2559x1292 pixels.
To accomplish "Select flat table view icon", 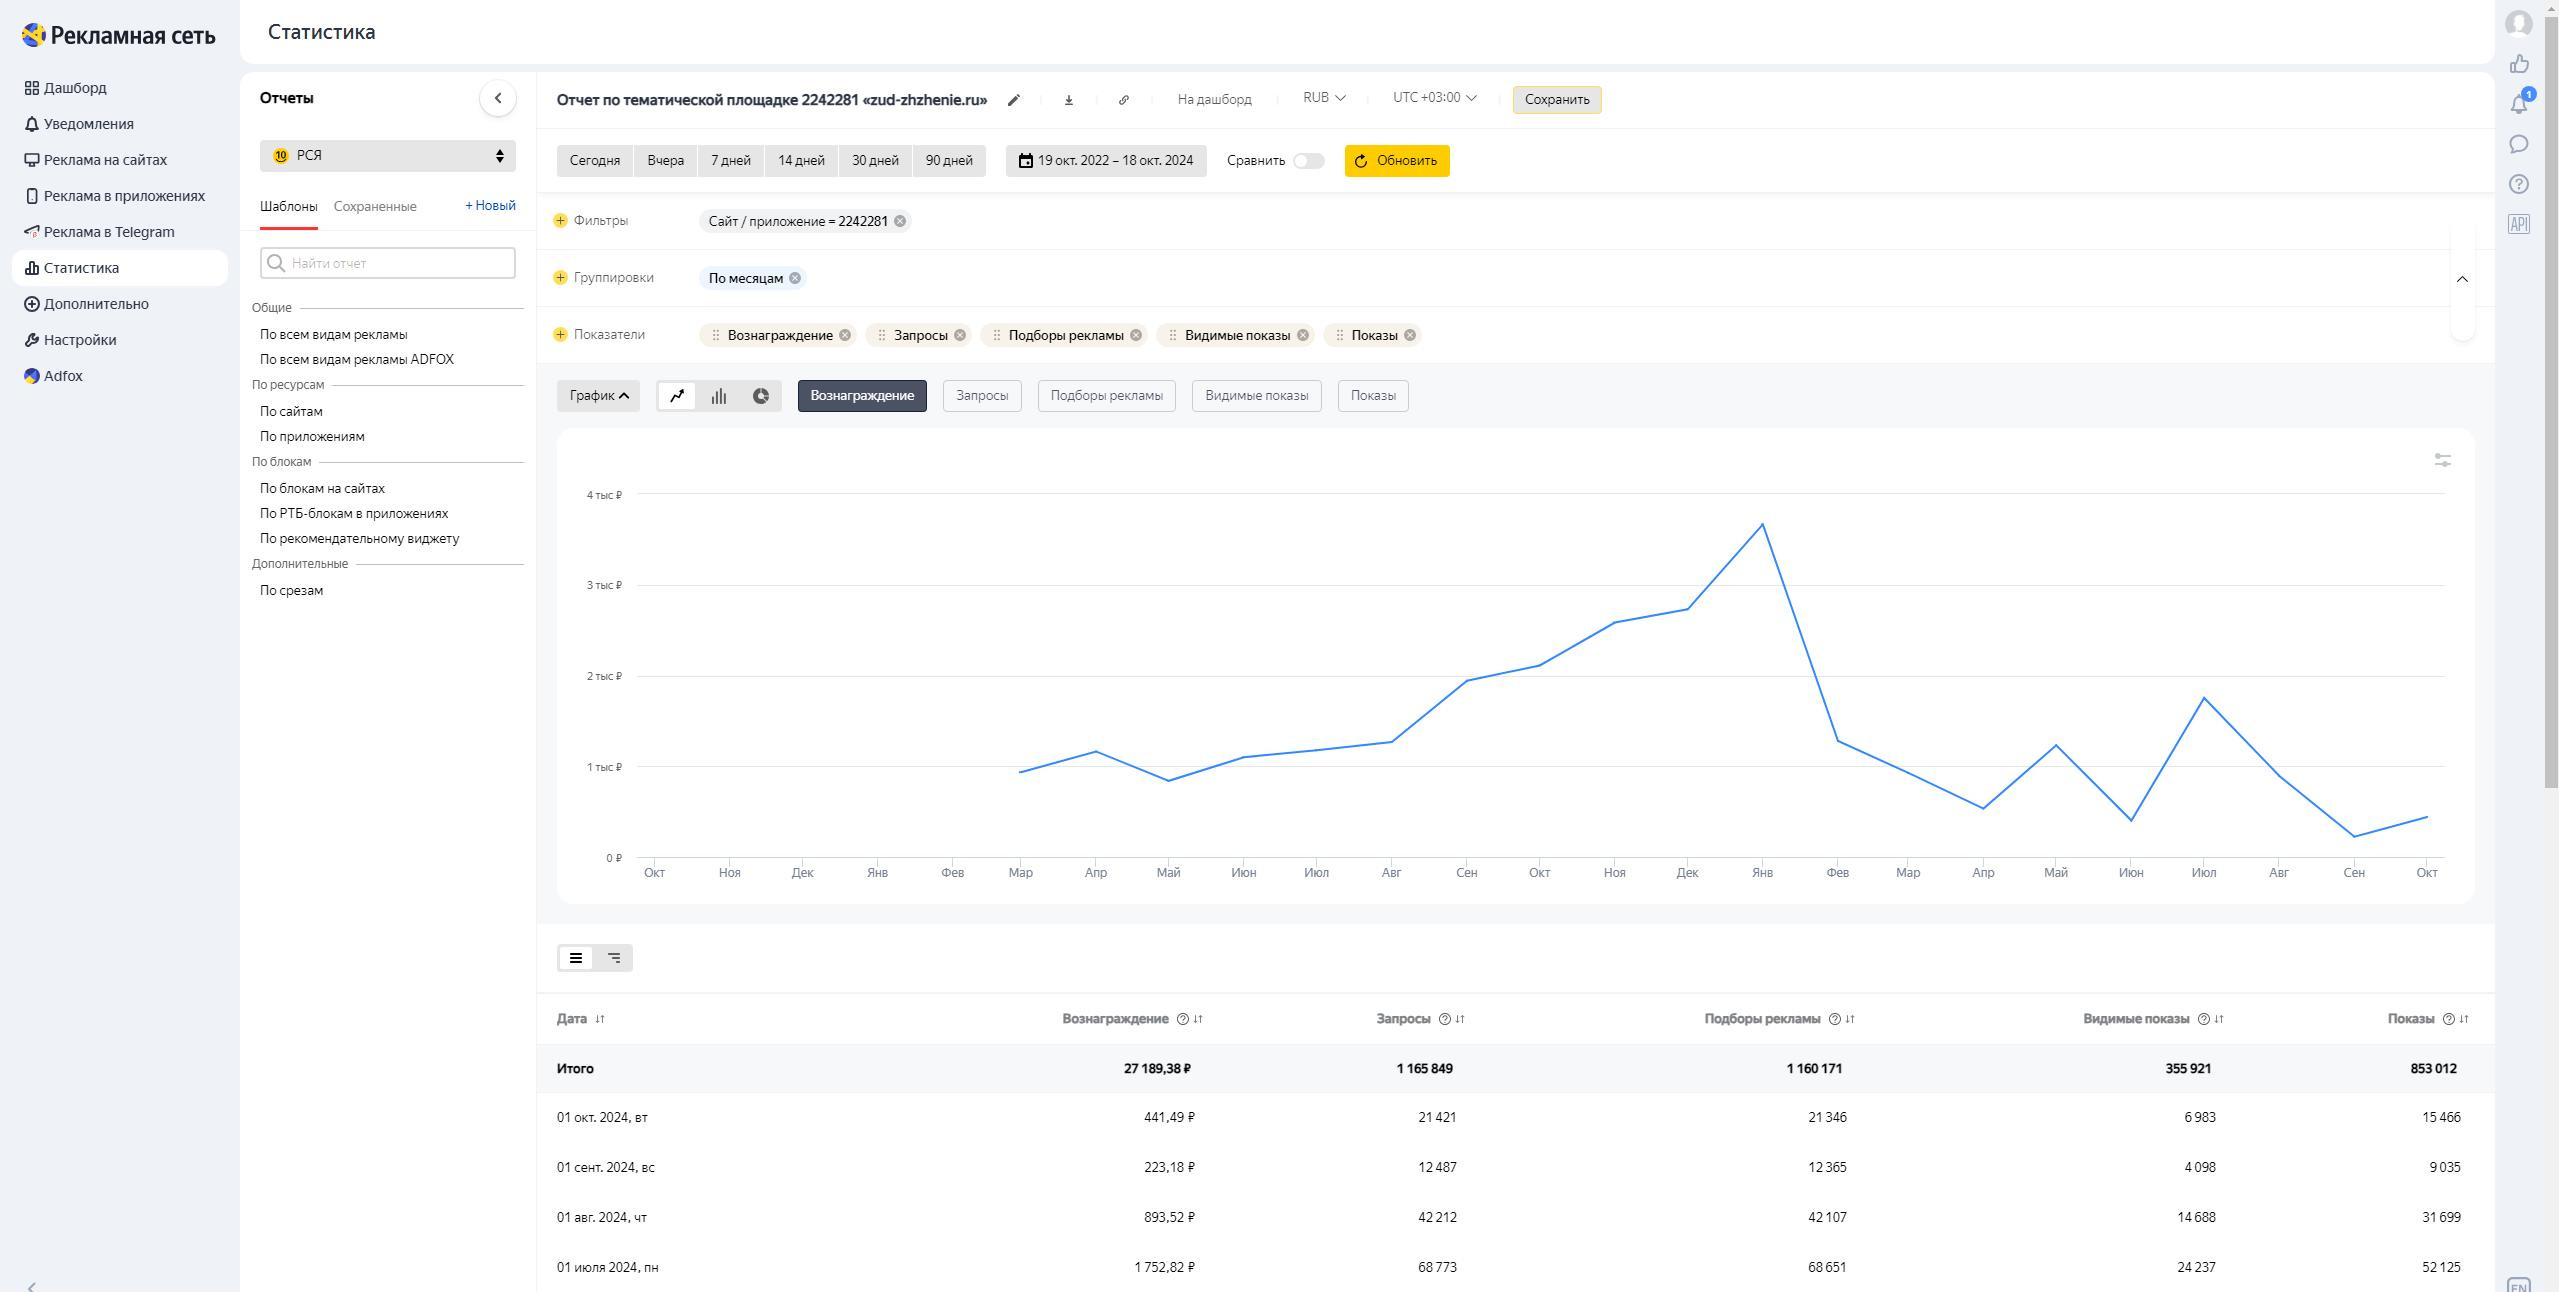I will point(576,958).
